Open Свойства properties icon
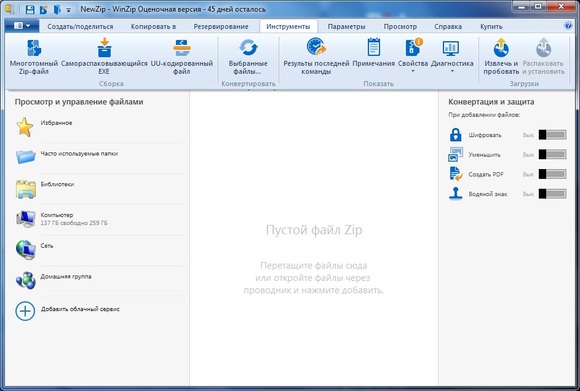The height and width of the screenshot is (391, 580). (413, 48)
